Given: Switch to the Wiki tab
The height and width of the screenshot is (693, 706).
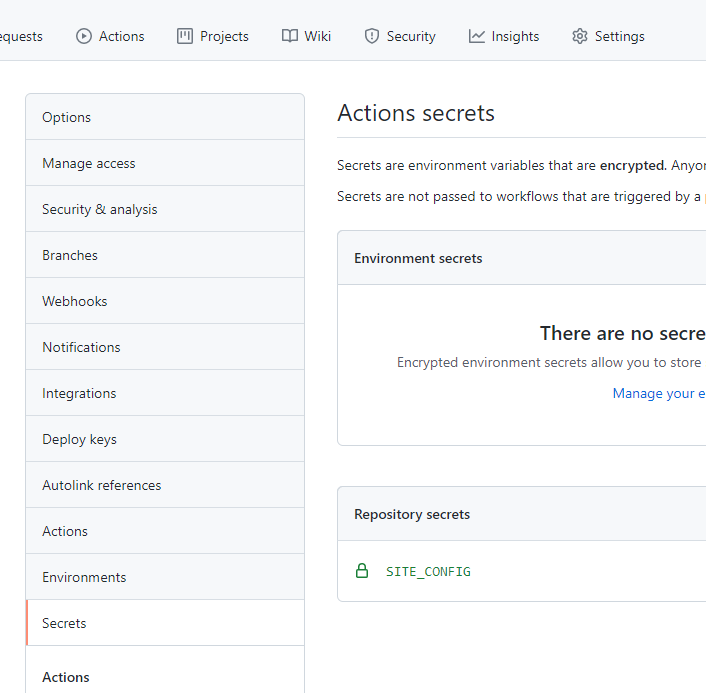Looking at the screenshot, I should (x=306, y=36).
